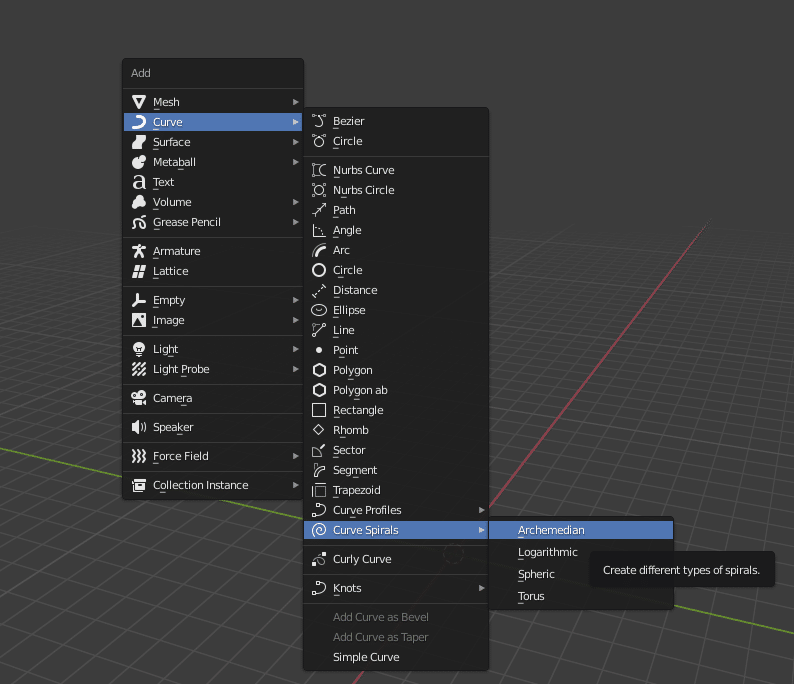Add a Point curve
Screen dimensions: 794x684
point(396,350)
